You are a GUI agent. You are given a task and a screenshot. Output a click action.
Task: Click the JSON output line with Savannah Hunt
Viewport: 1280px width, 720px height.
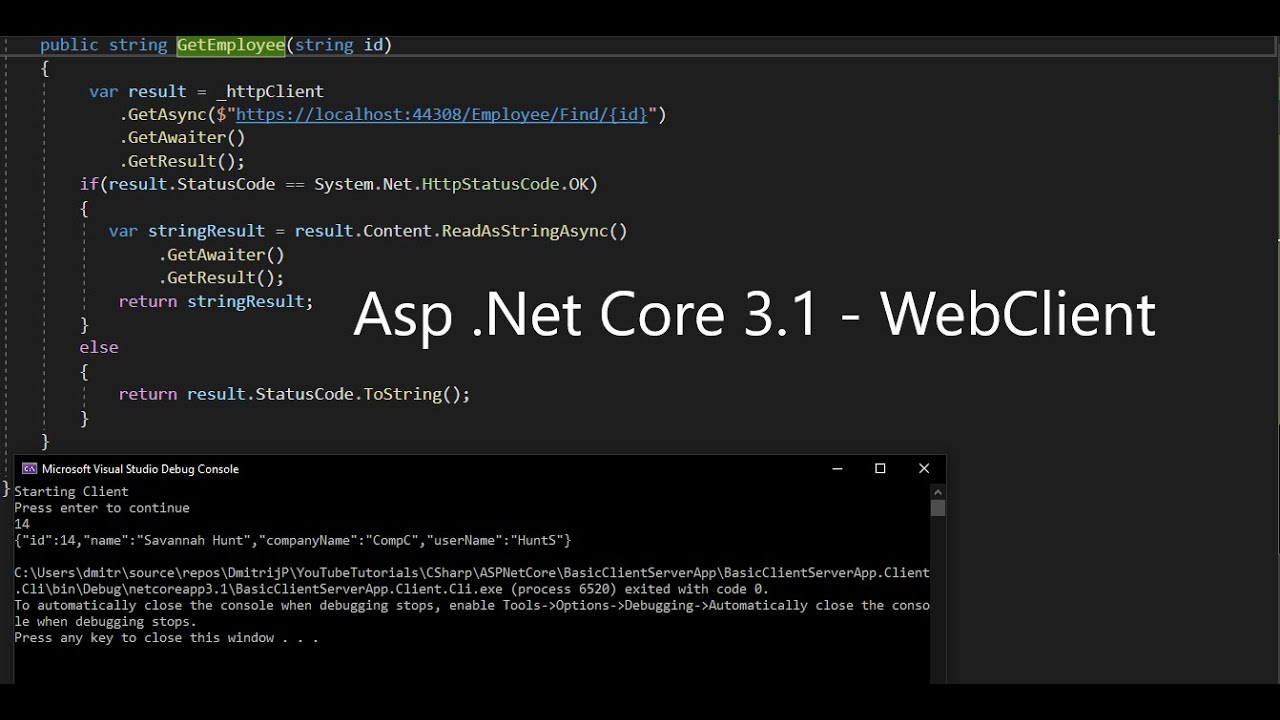tap(293, 540)
